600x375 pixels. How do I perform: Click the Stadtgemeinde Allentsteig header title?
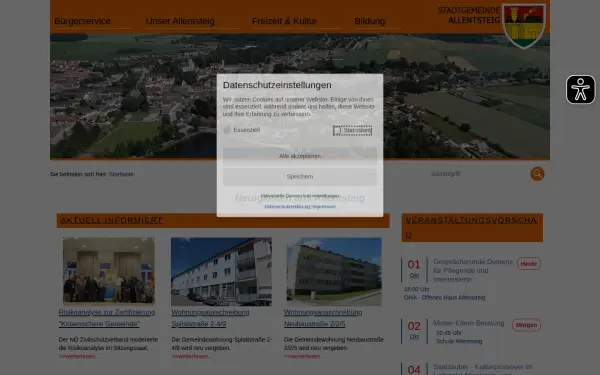[469, 15]
